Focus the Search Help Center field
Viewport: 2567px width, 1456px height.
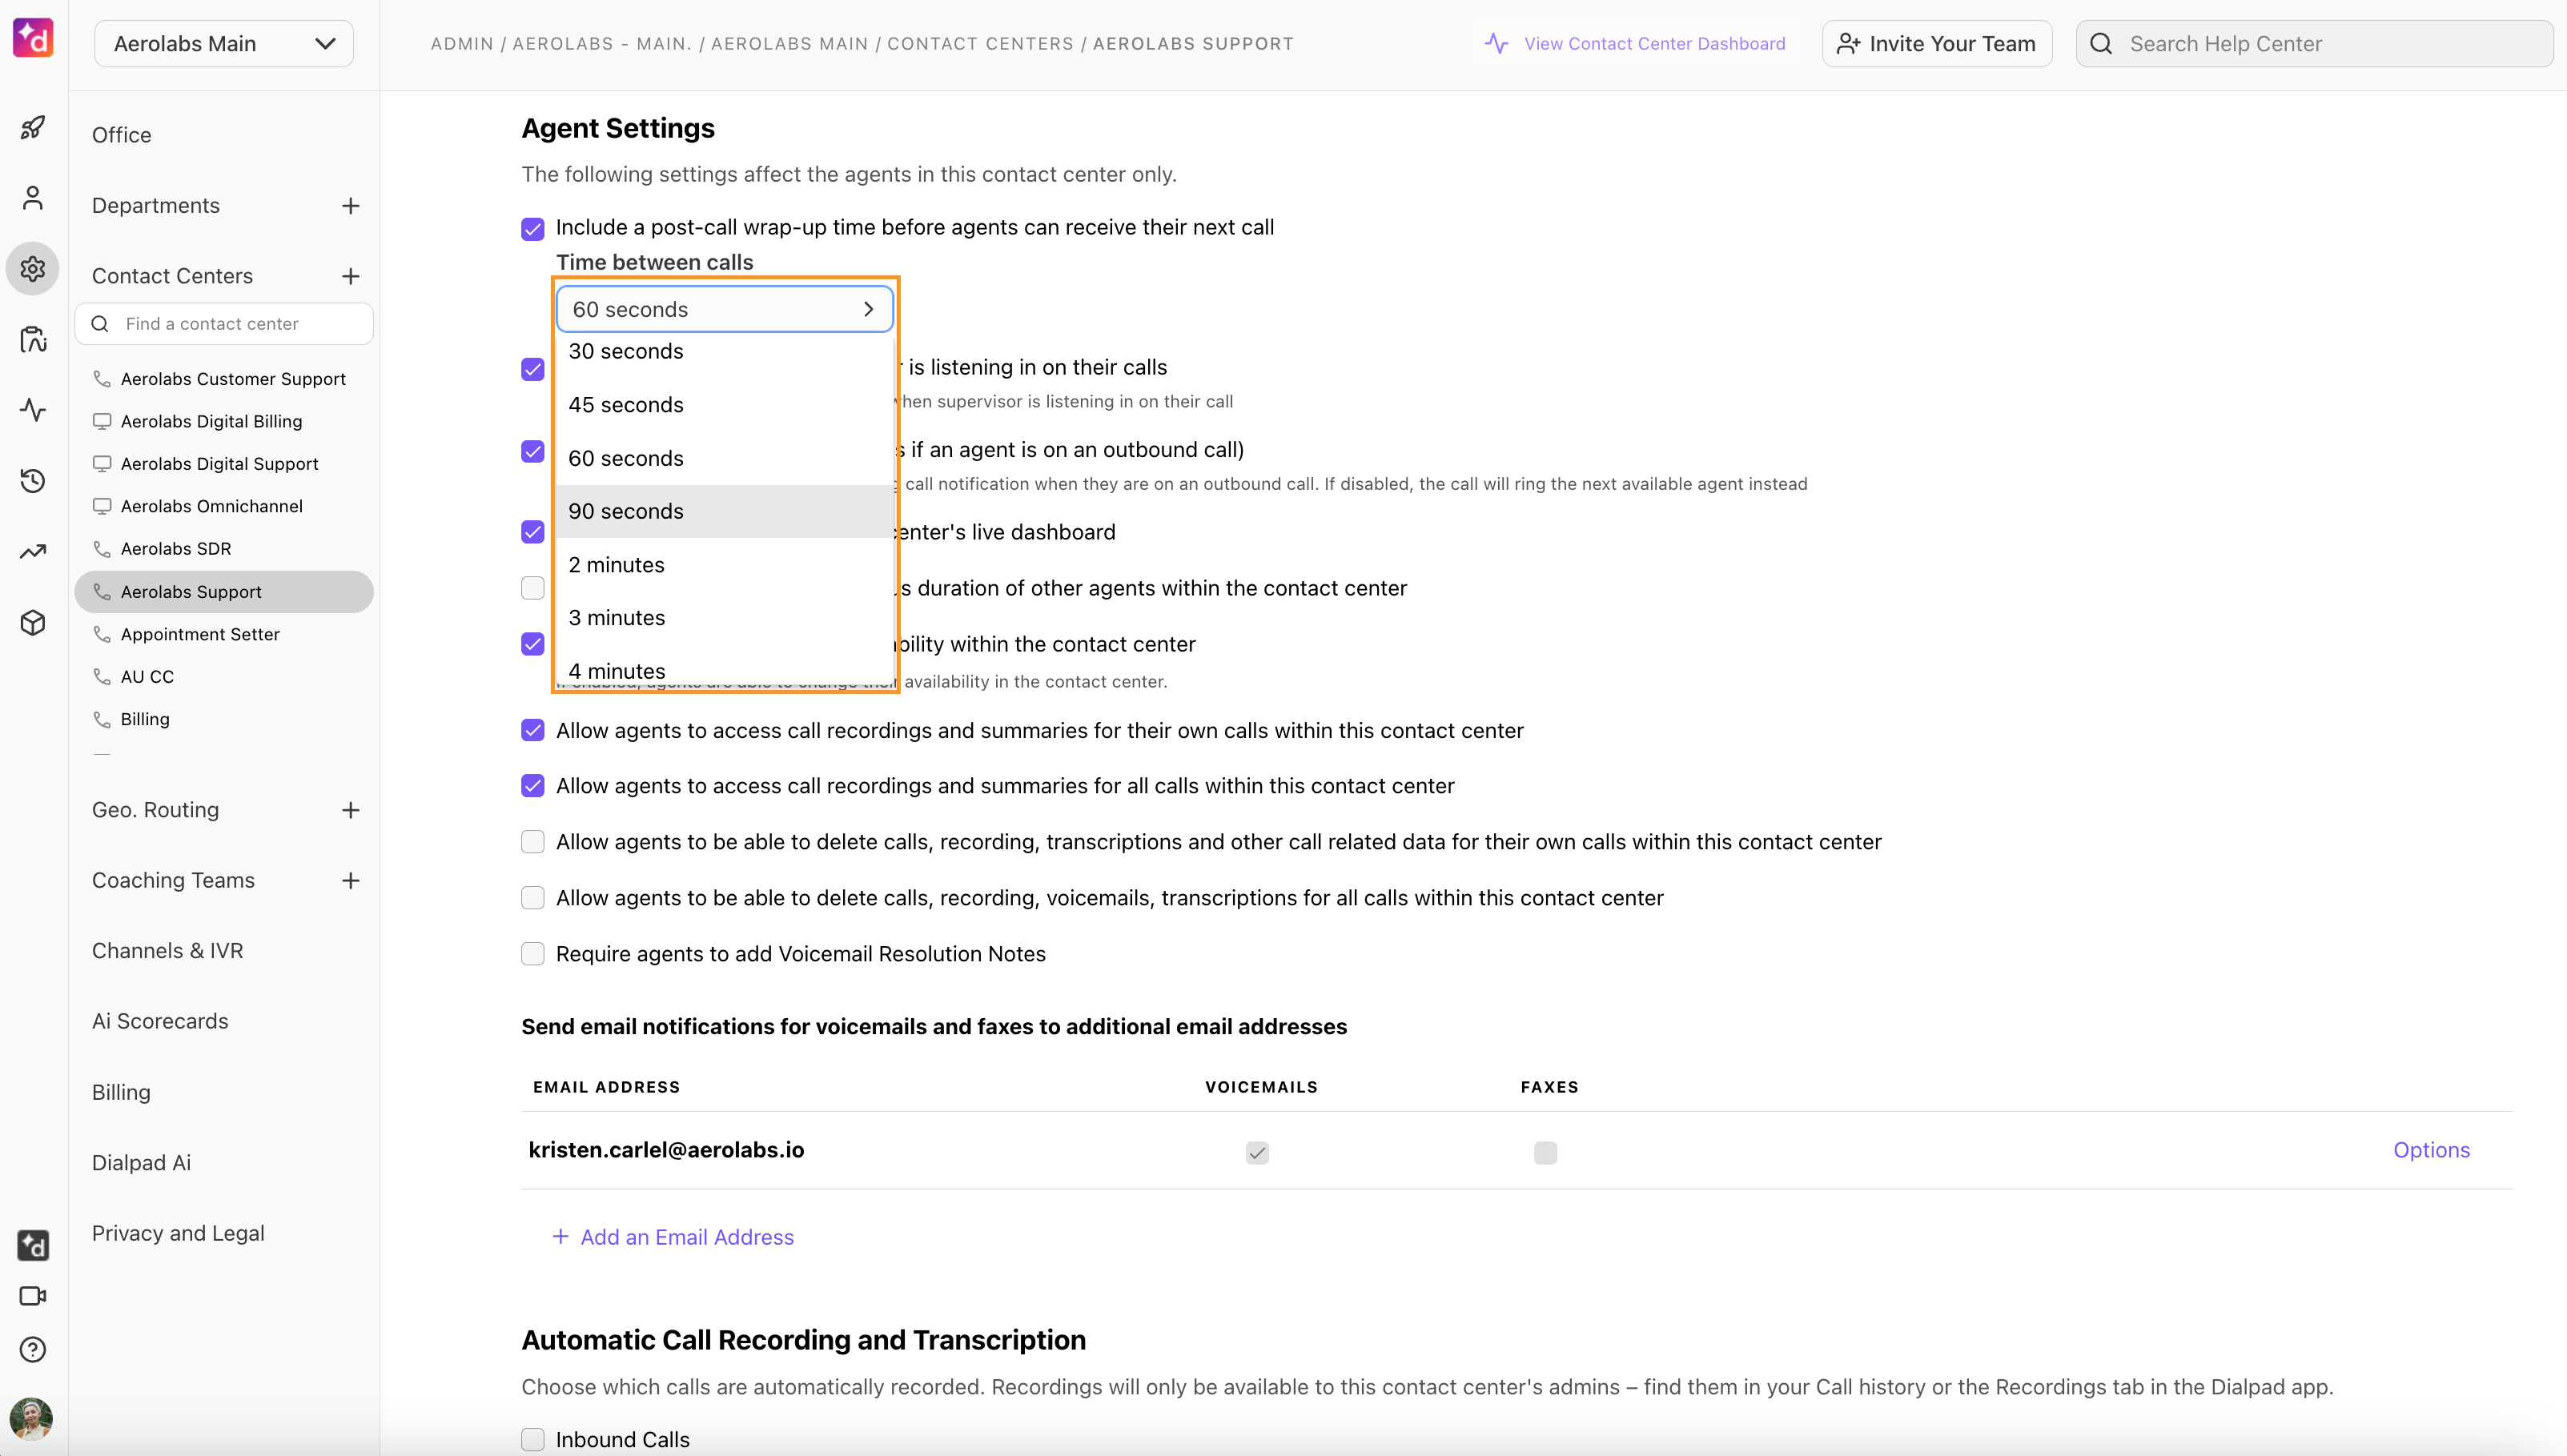click(x=2314, y=44)
